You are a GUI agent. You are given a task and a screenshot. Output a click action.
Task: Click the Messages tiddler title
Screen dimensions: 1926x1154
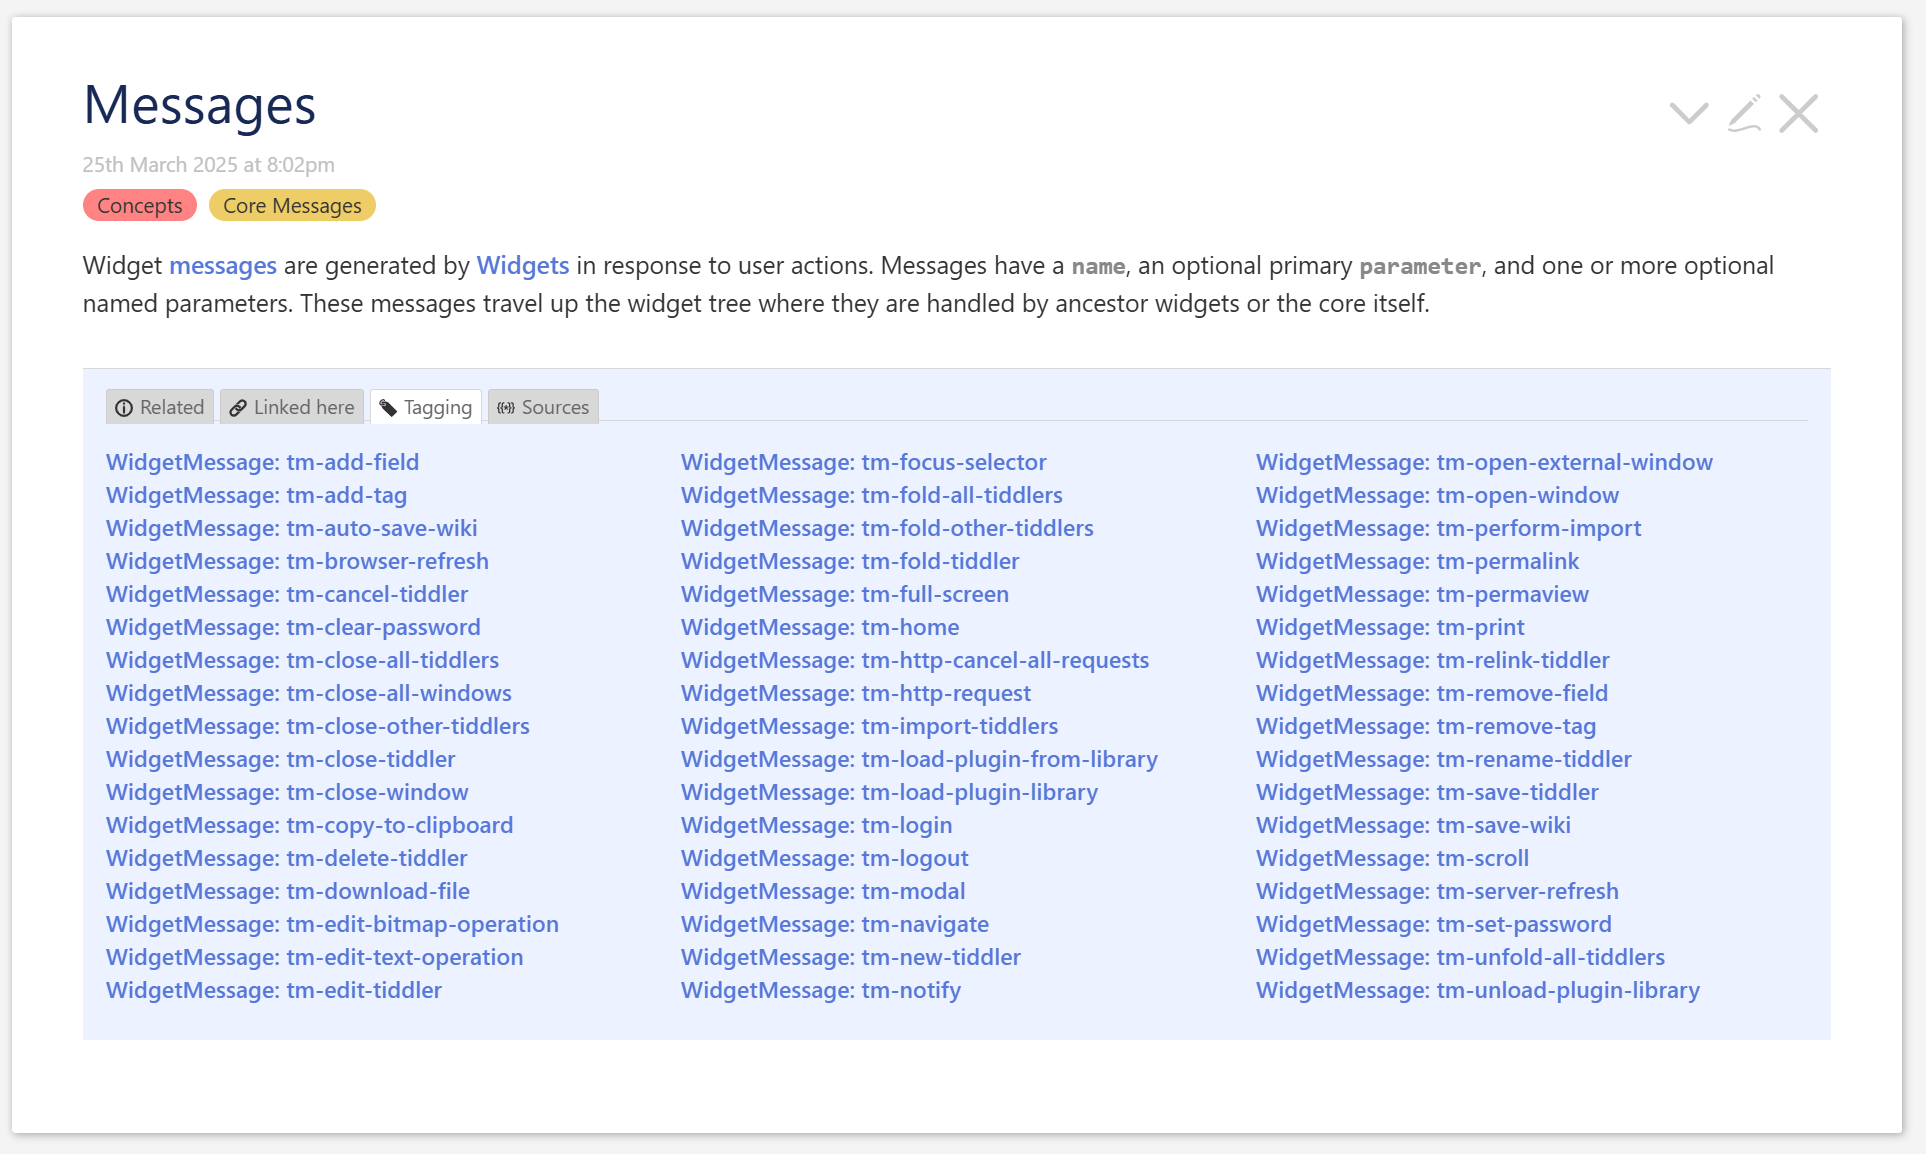(x=200, y=105)
